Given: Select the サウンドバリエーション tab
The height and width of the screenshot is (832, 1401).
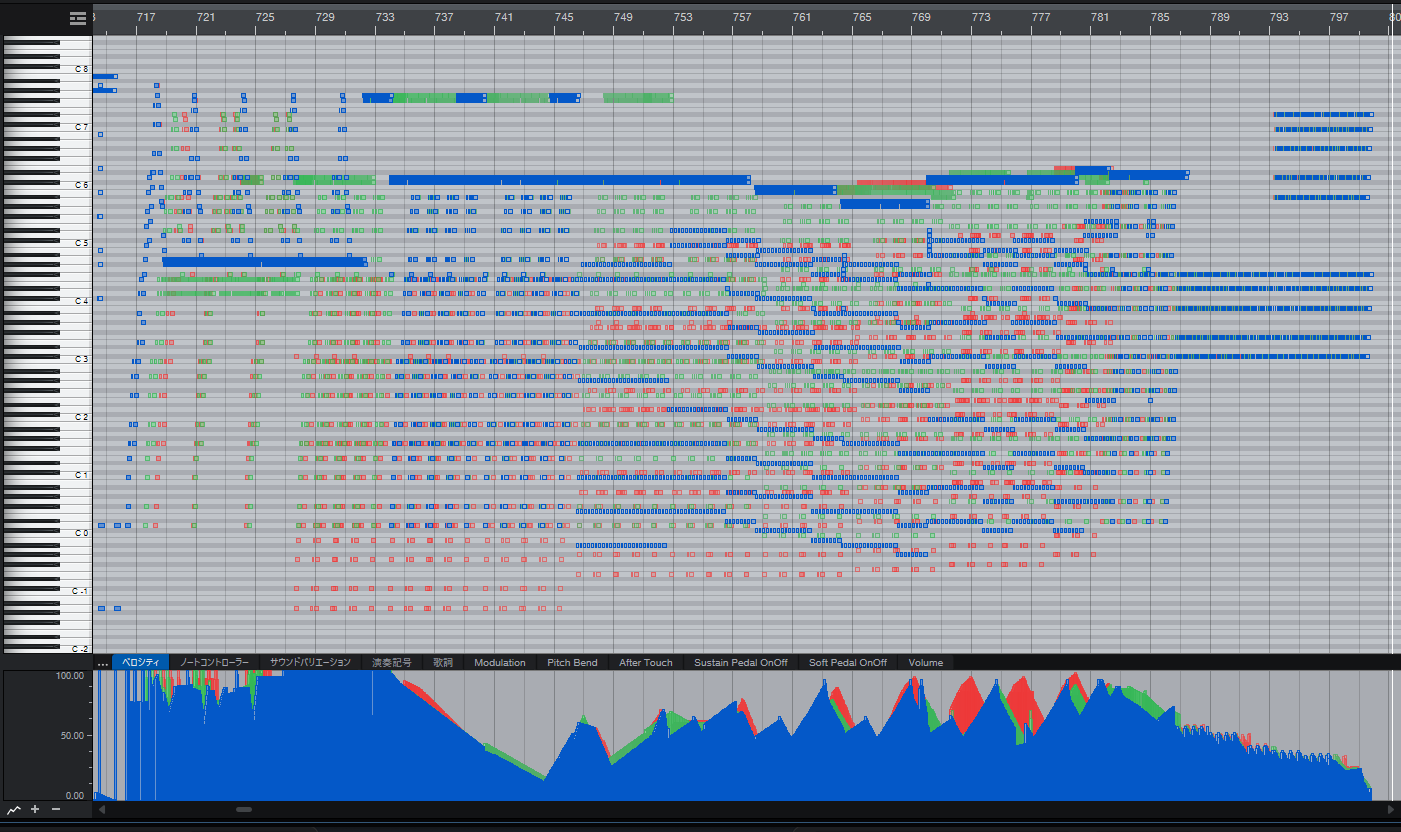Looking at the screenshot, I should pyautogui.click(x=310, y=663).
